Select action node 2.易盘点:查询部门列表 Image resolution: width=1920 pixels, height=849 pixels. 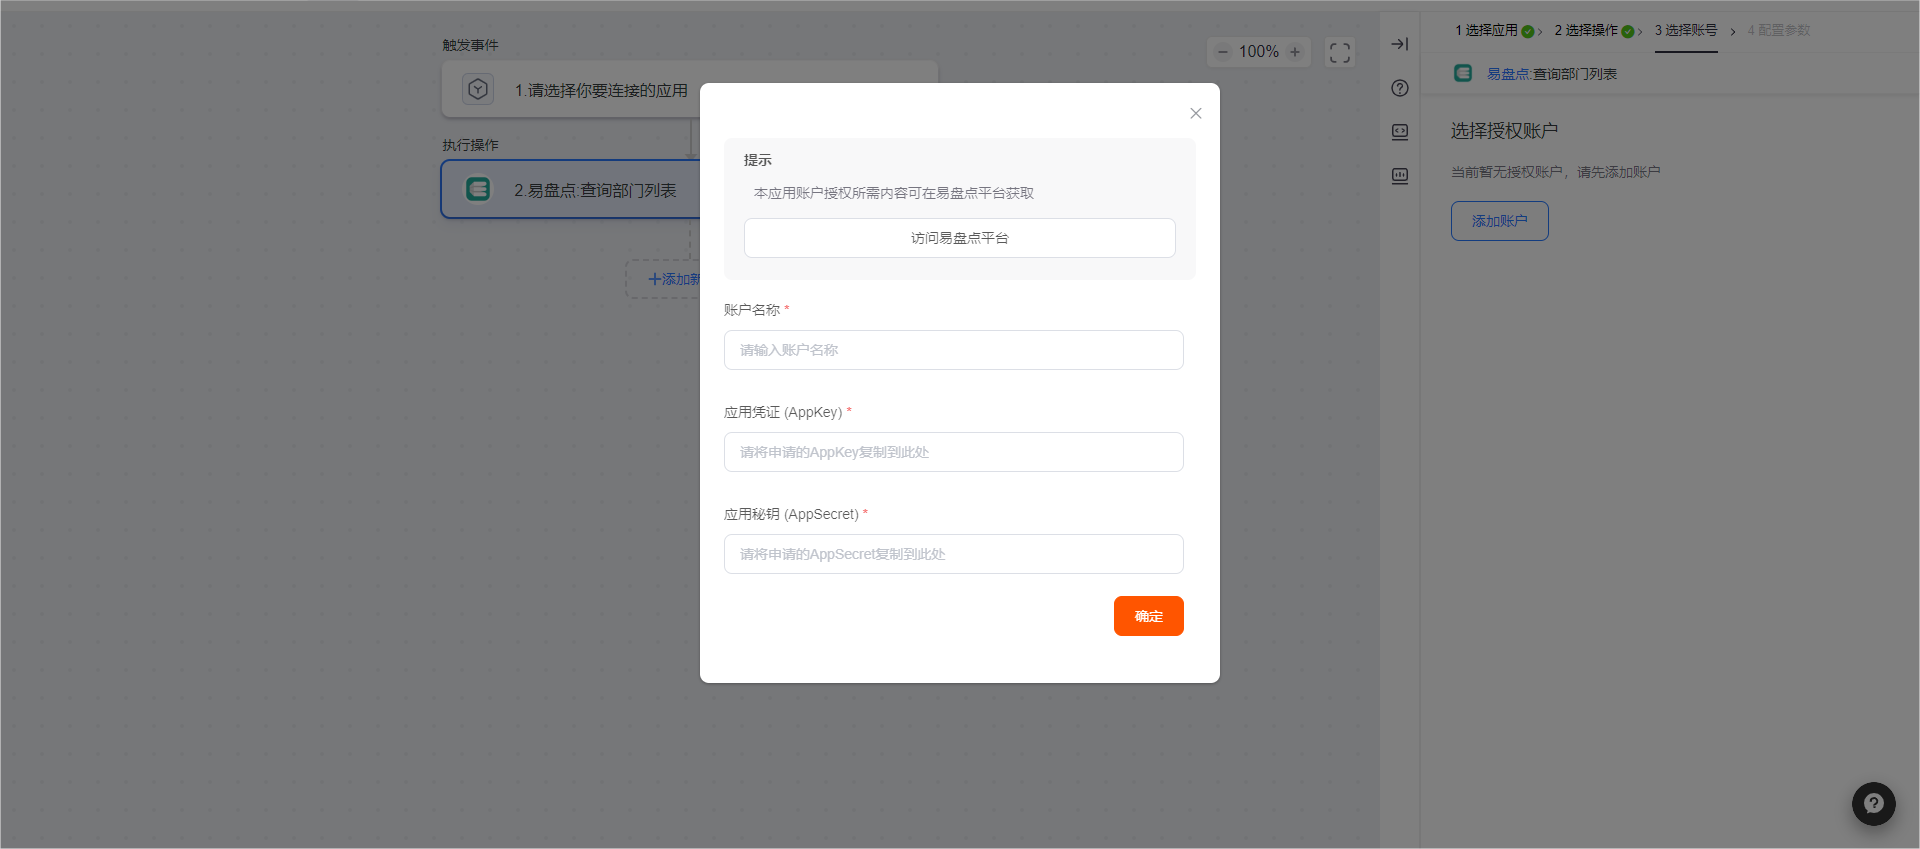570,189
